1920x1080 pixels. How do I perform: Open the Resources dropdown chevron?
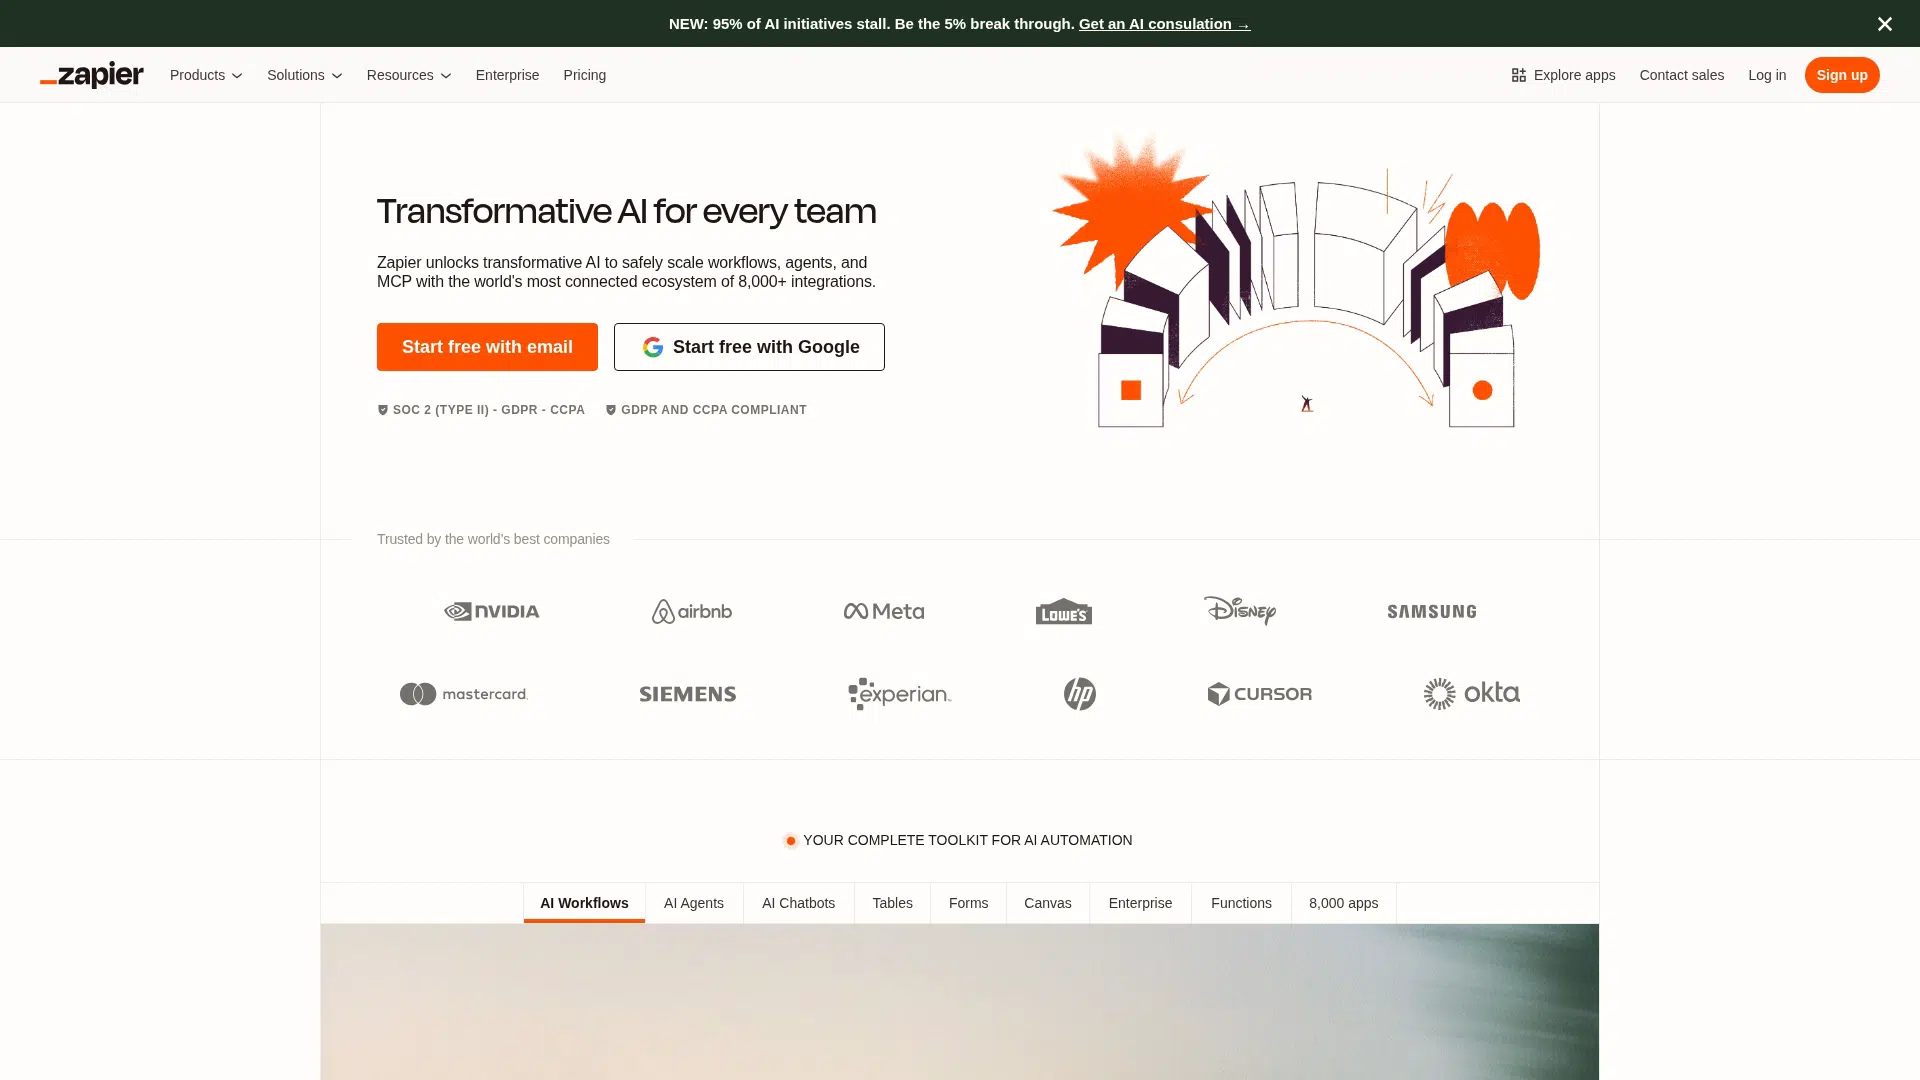click(446, 76)
